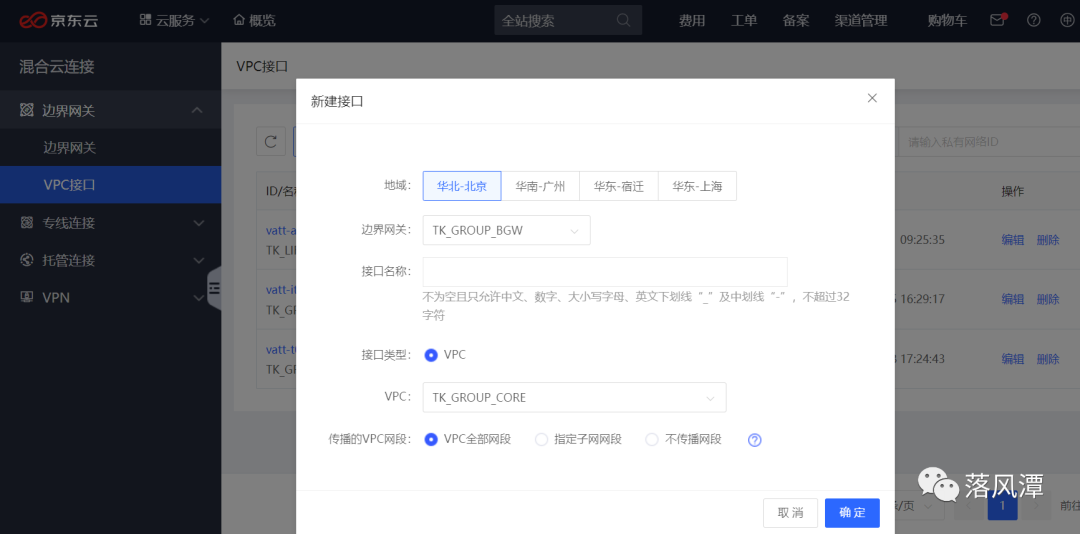Click the 请输入私有网络ID search field
Image resolution: width=1080 pixels, height=534 pixels.
point(988,142)
